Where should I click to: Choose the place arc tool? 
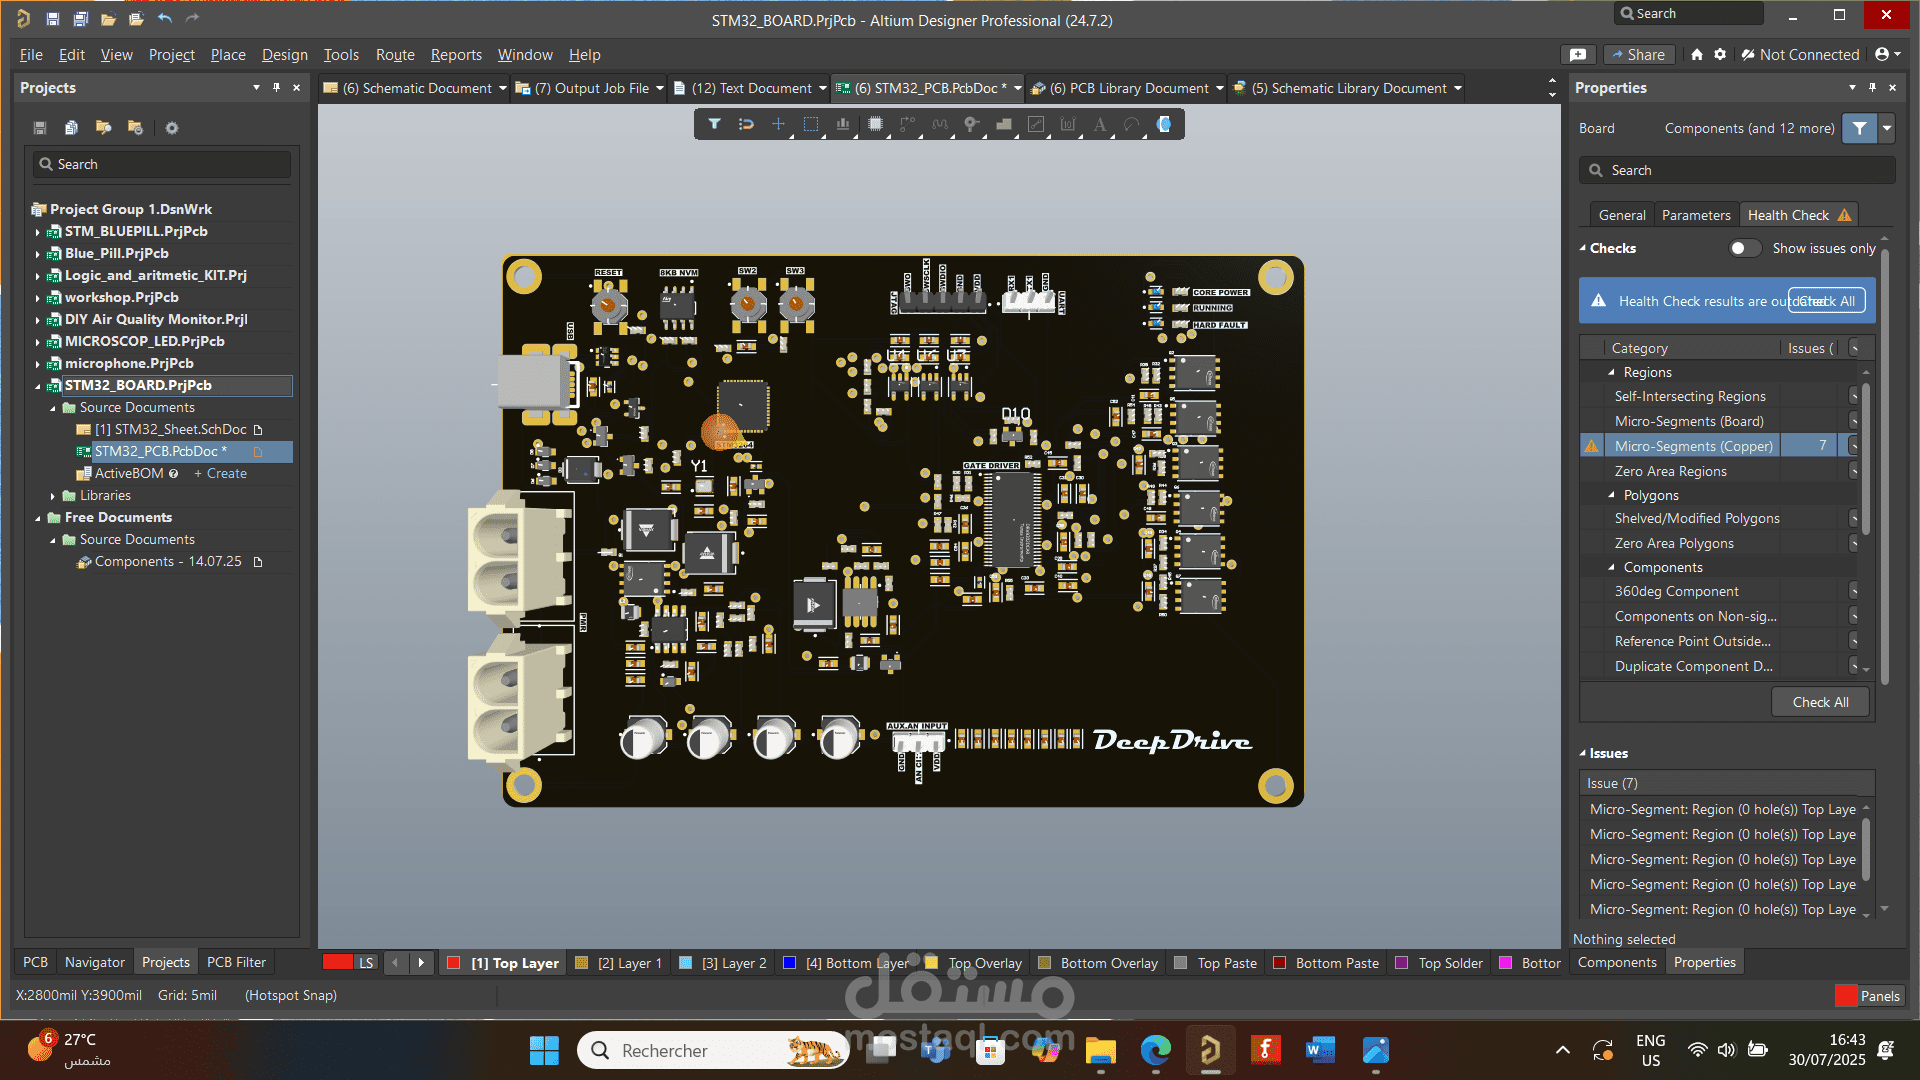1132,124
